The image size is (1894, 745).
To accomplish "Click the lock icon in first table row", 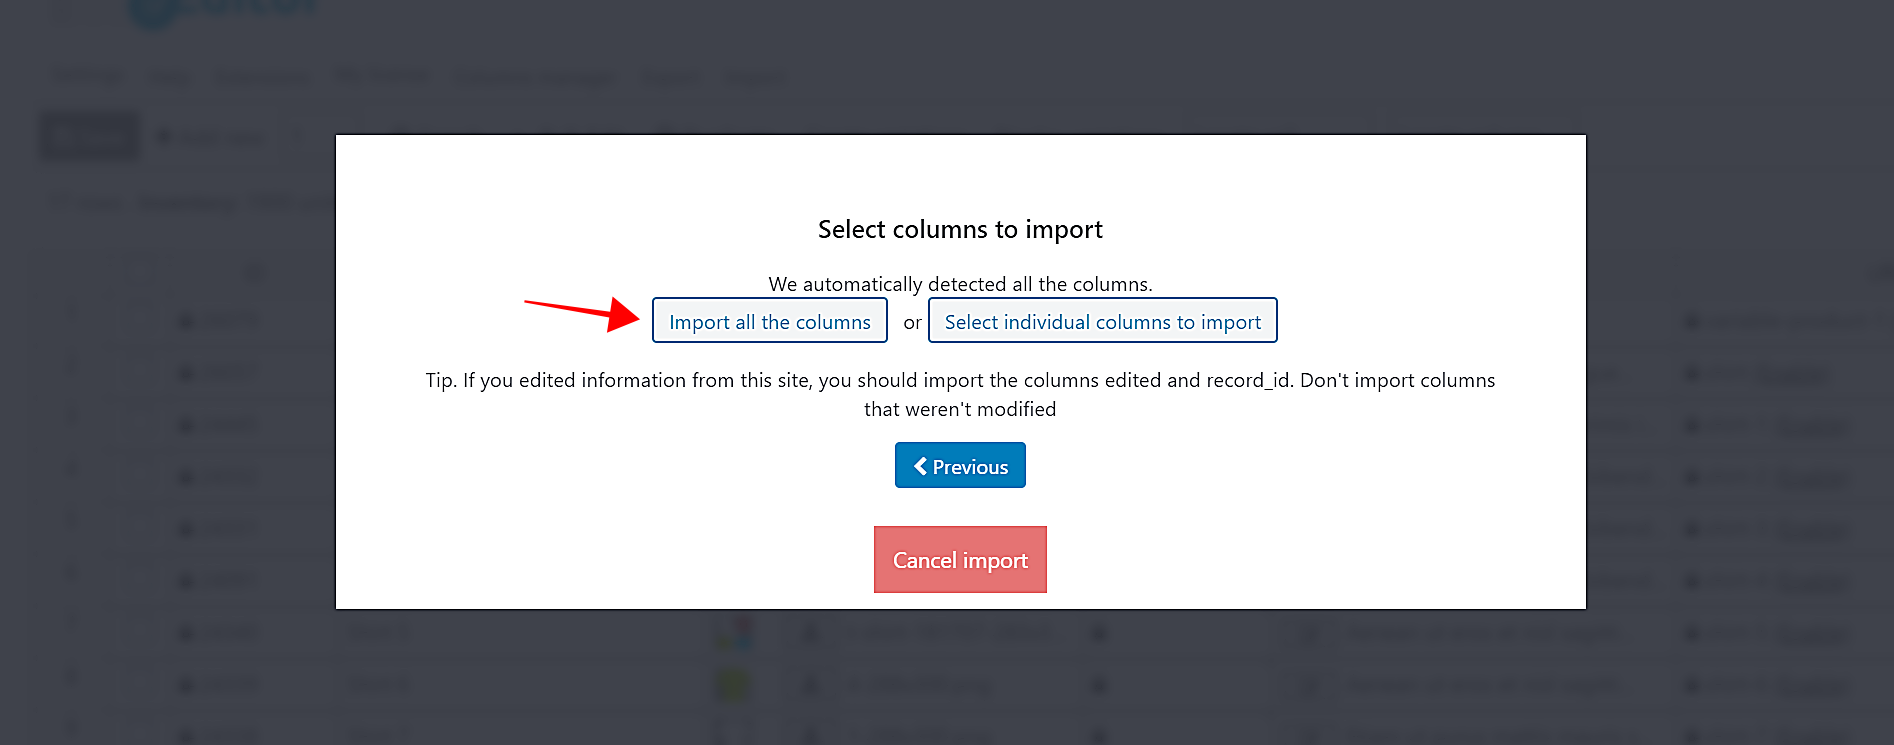I will tap(185, 320).
